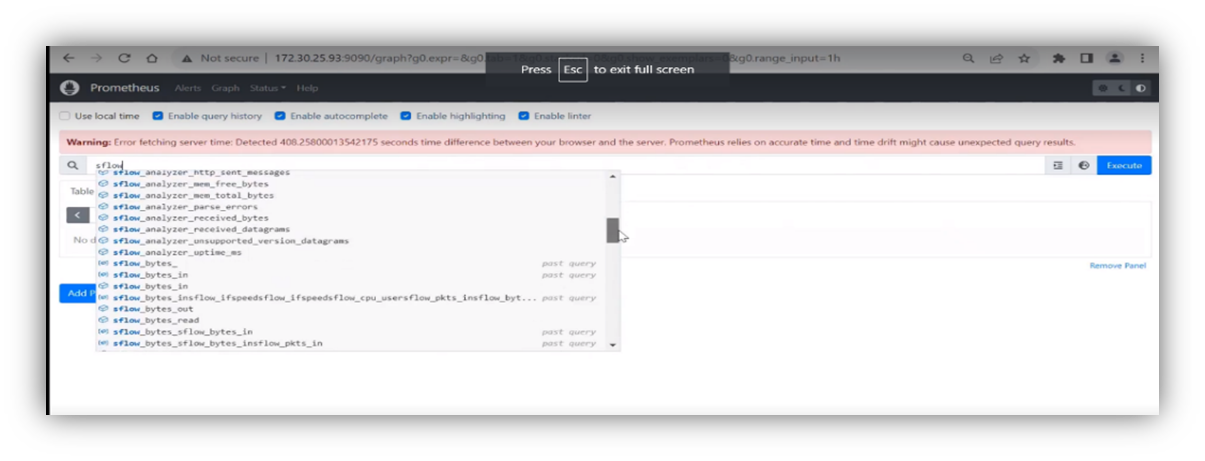Viewport: 1205px width, 461px height.
Task: Click the Prometheus logo icon
Action: 69,88
